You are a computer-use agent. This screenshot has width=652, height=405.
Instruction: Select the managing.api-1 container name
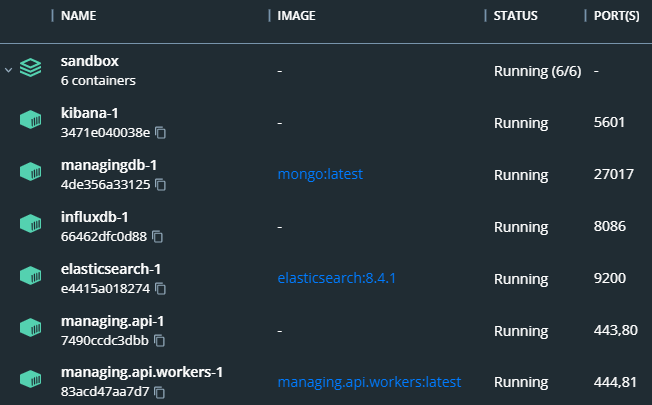[113, 321]
